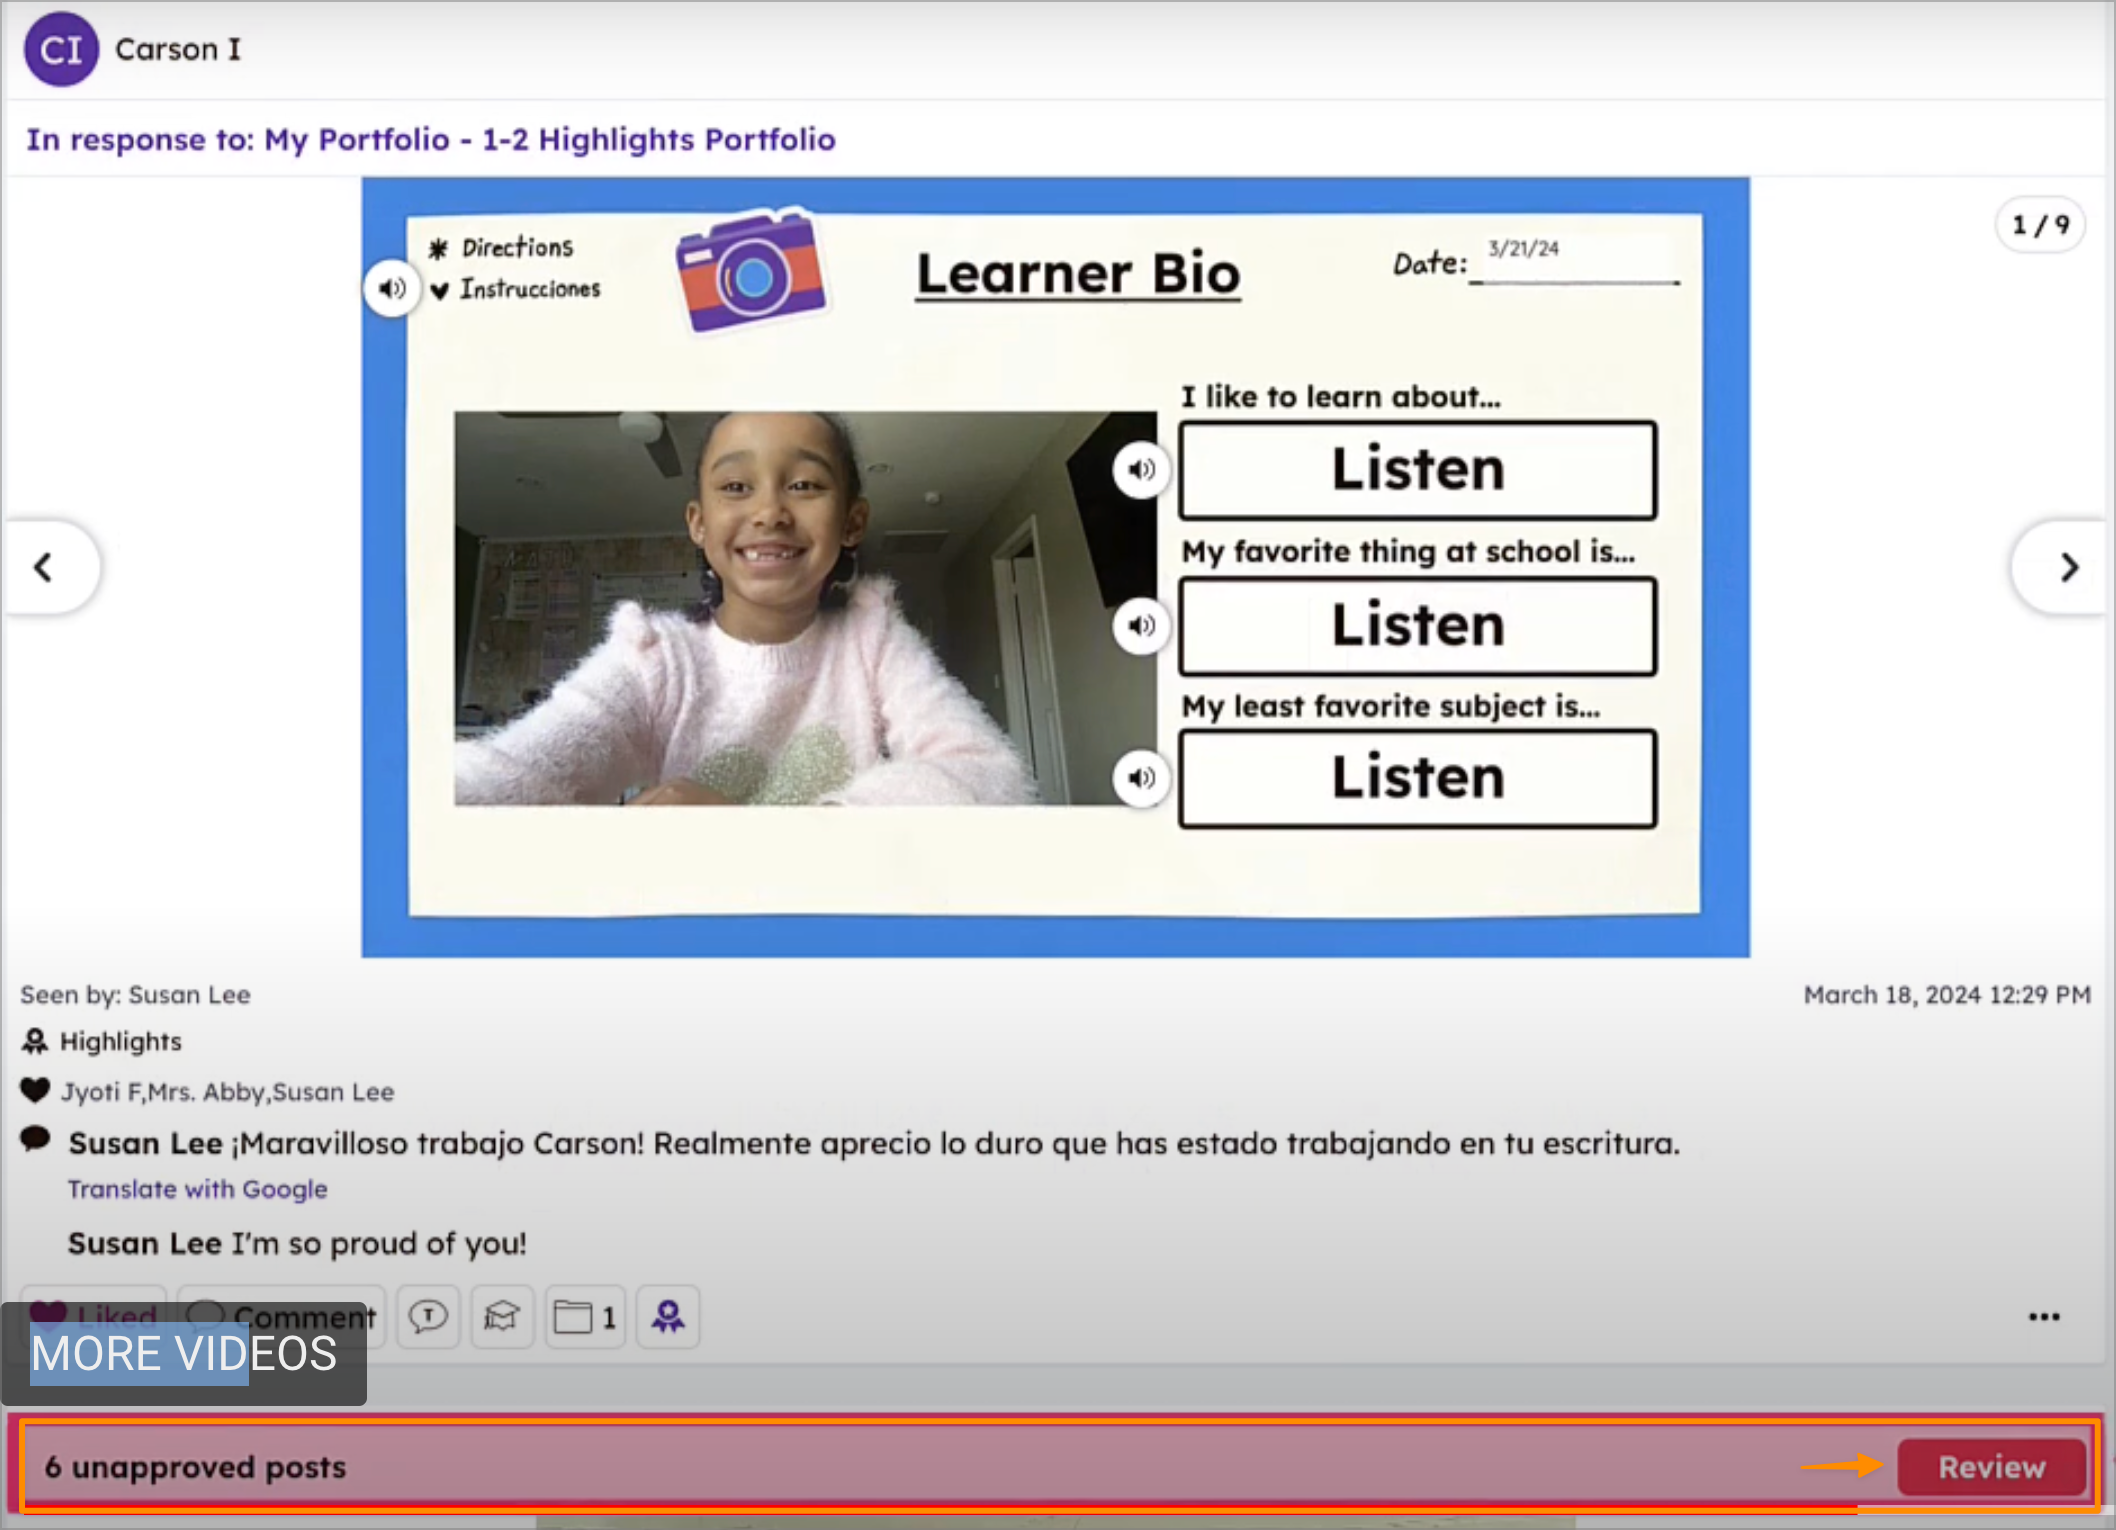Select 'Translate with Google' link

click(197, 1189)
